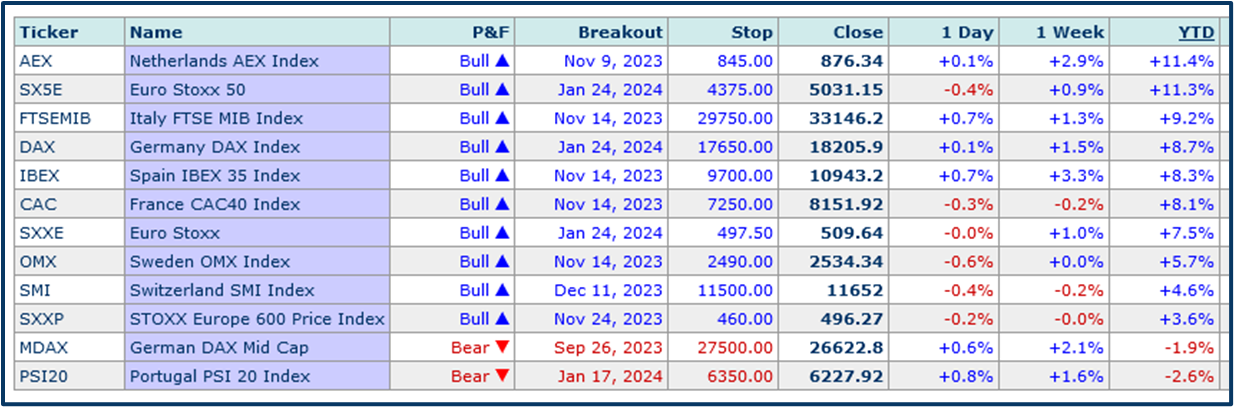Click the Bull triangle for Euro Stoxx 50

point(502,90)
